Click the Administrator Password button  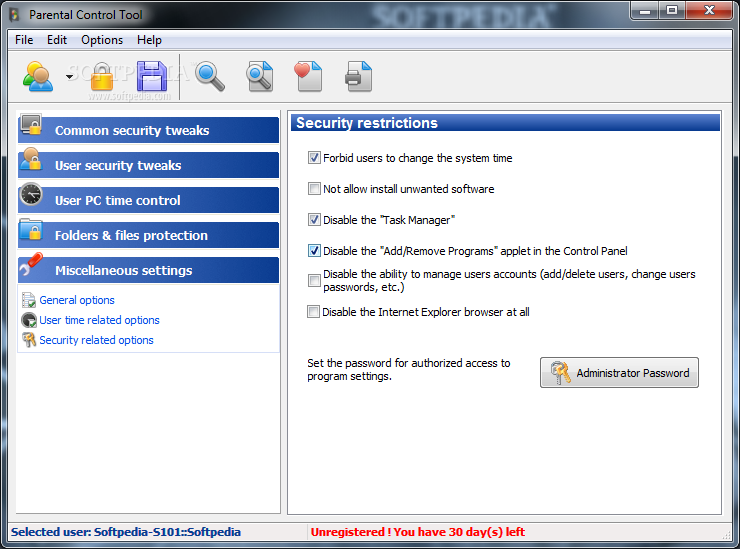[619, 372]
